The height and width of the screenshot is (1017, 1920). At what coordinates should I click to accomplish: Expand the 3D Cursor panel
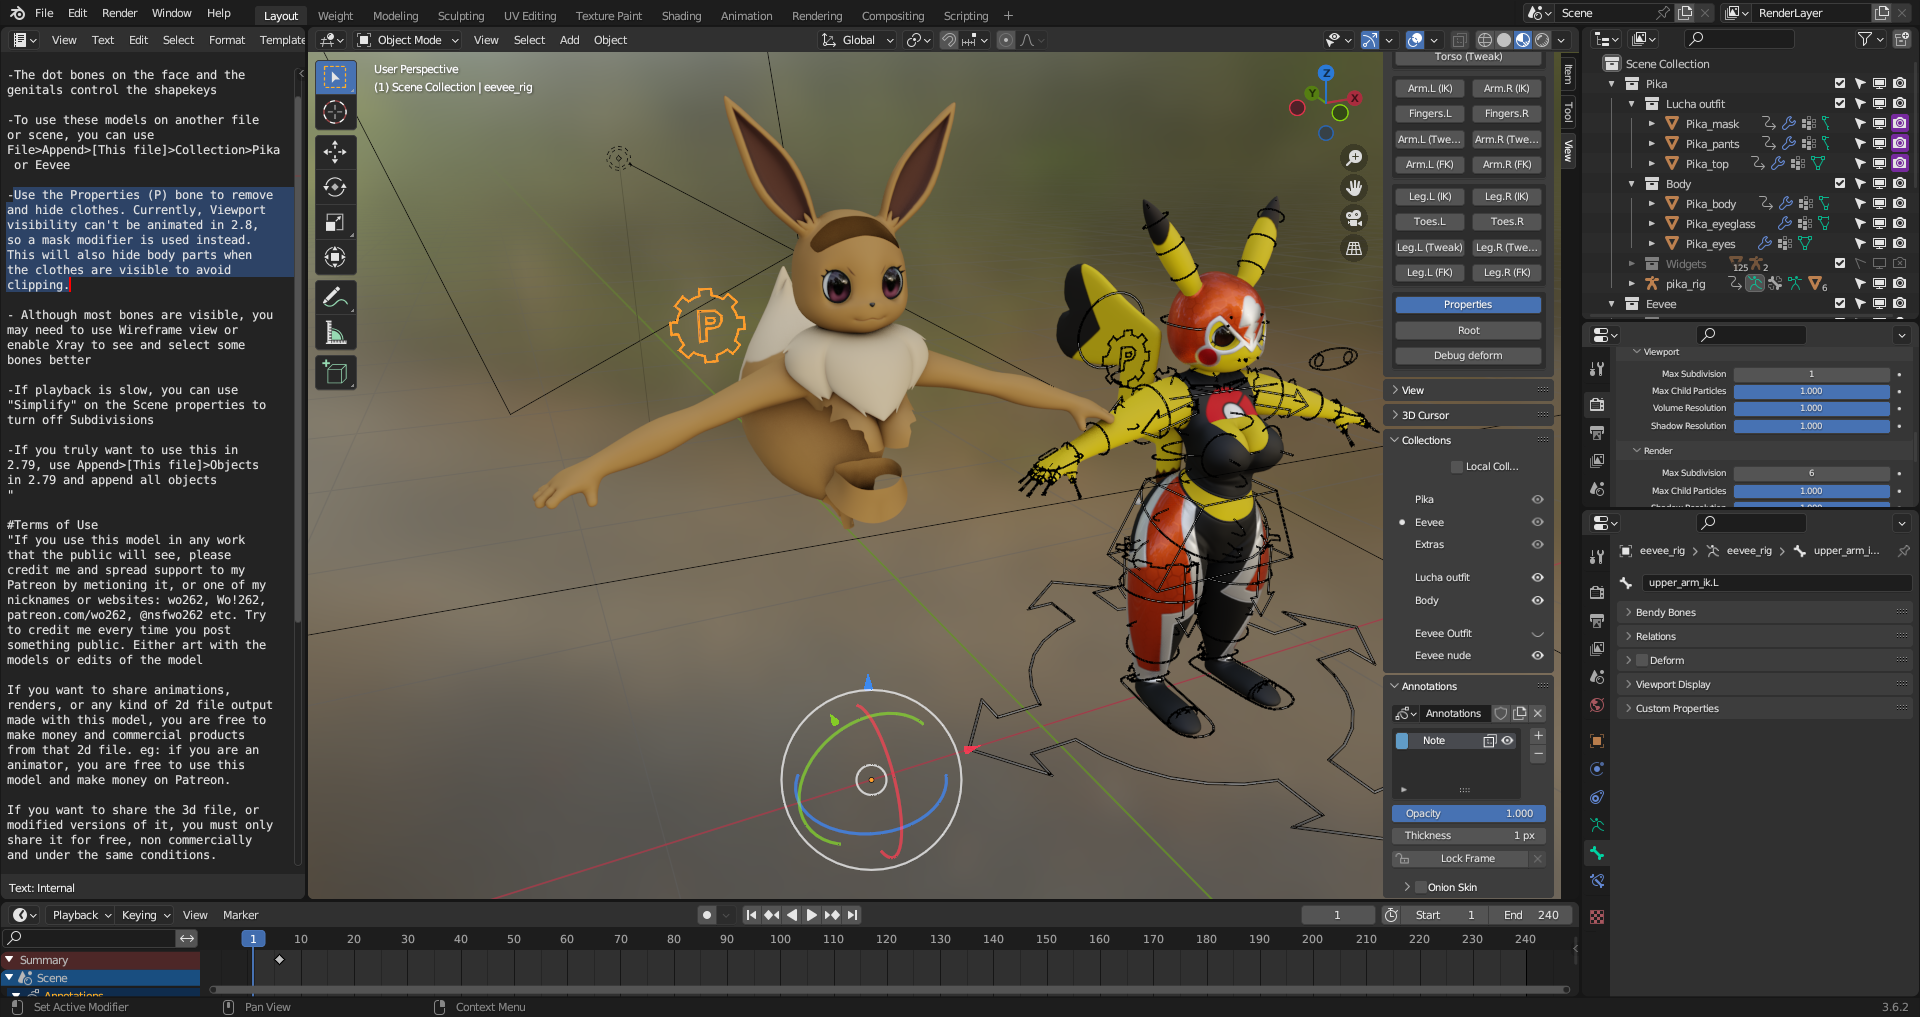(x=1424, y=415)
